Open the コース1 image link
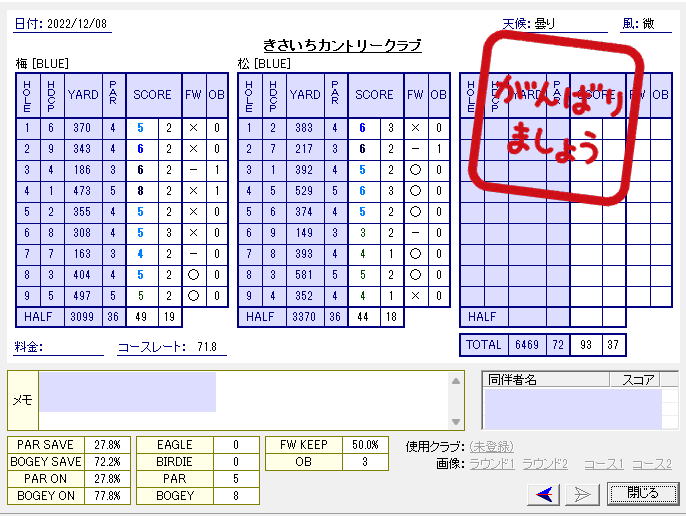The image size is (686, 516). pos(604,464)
